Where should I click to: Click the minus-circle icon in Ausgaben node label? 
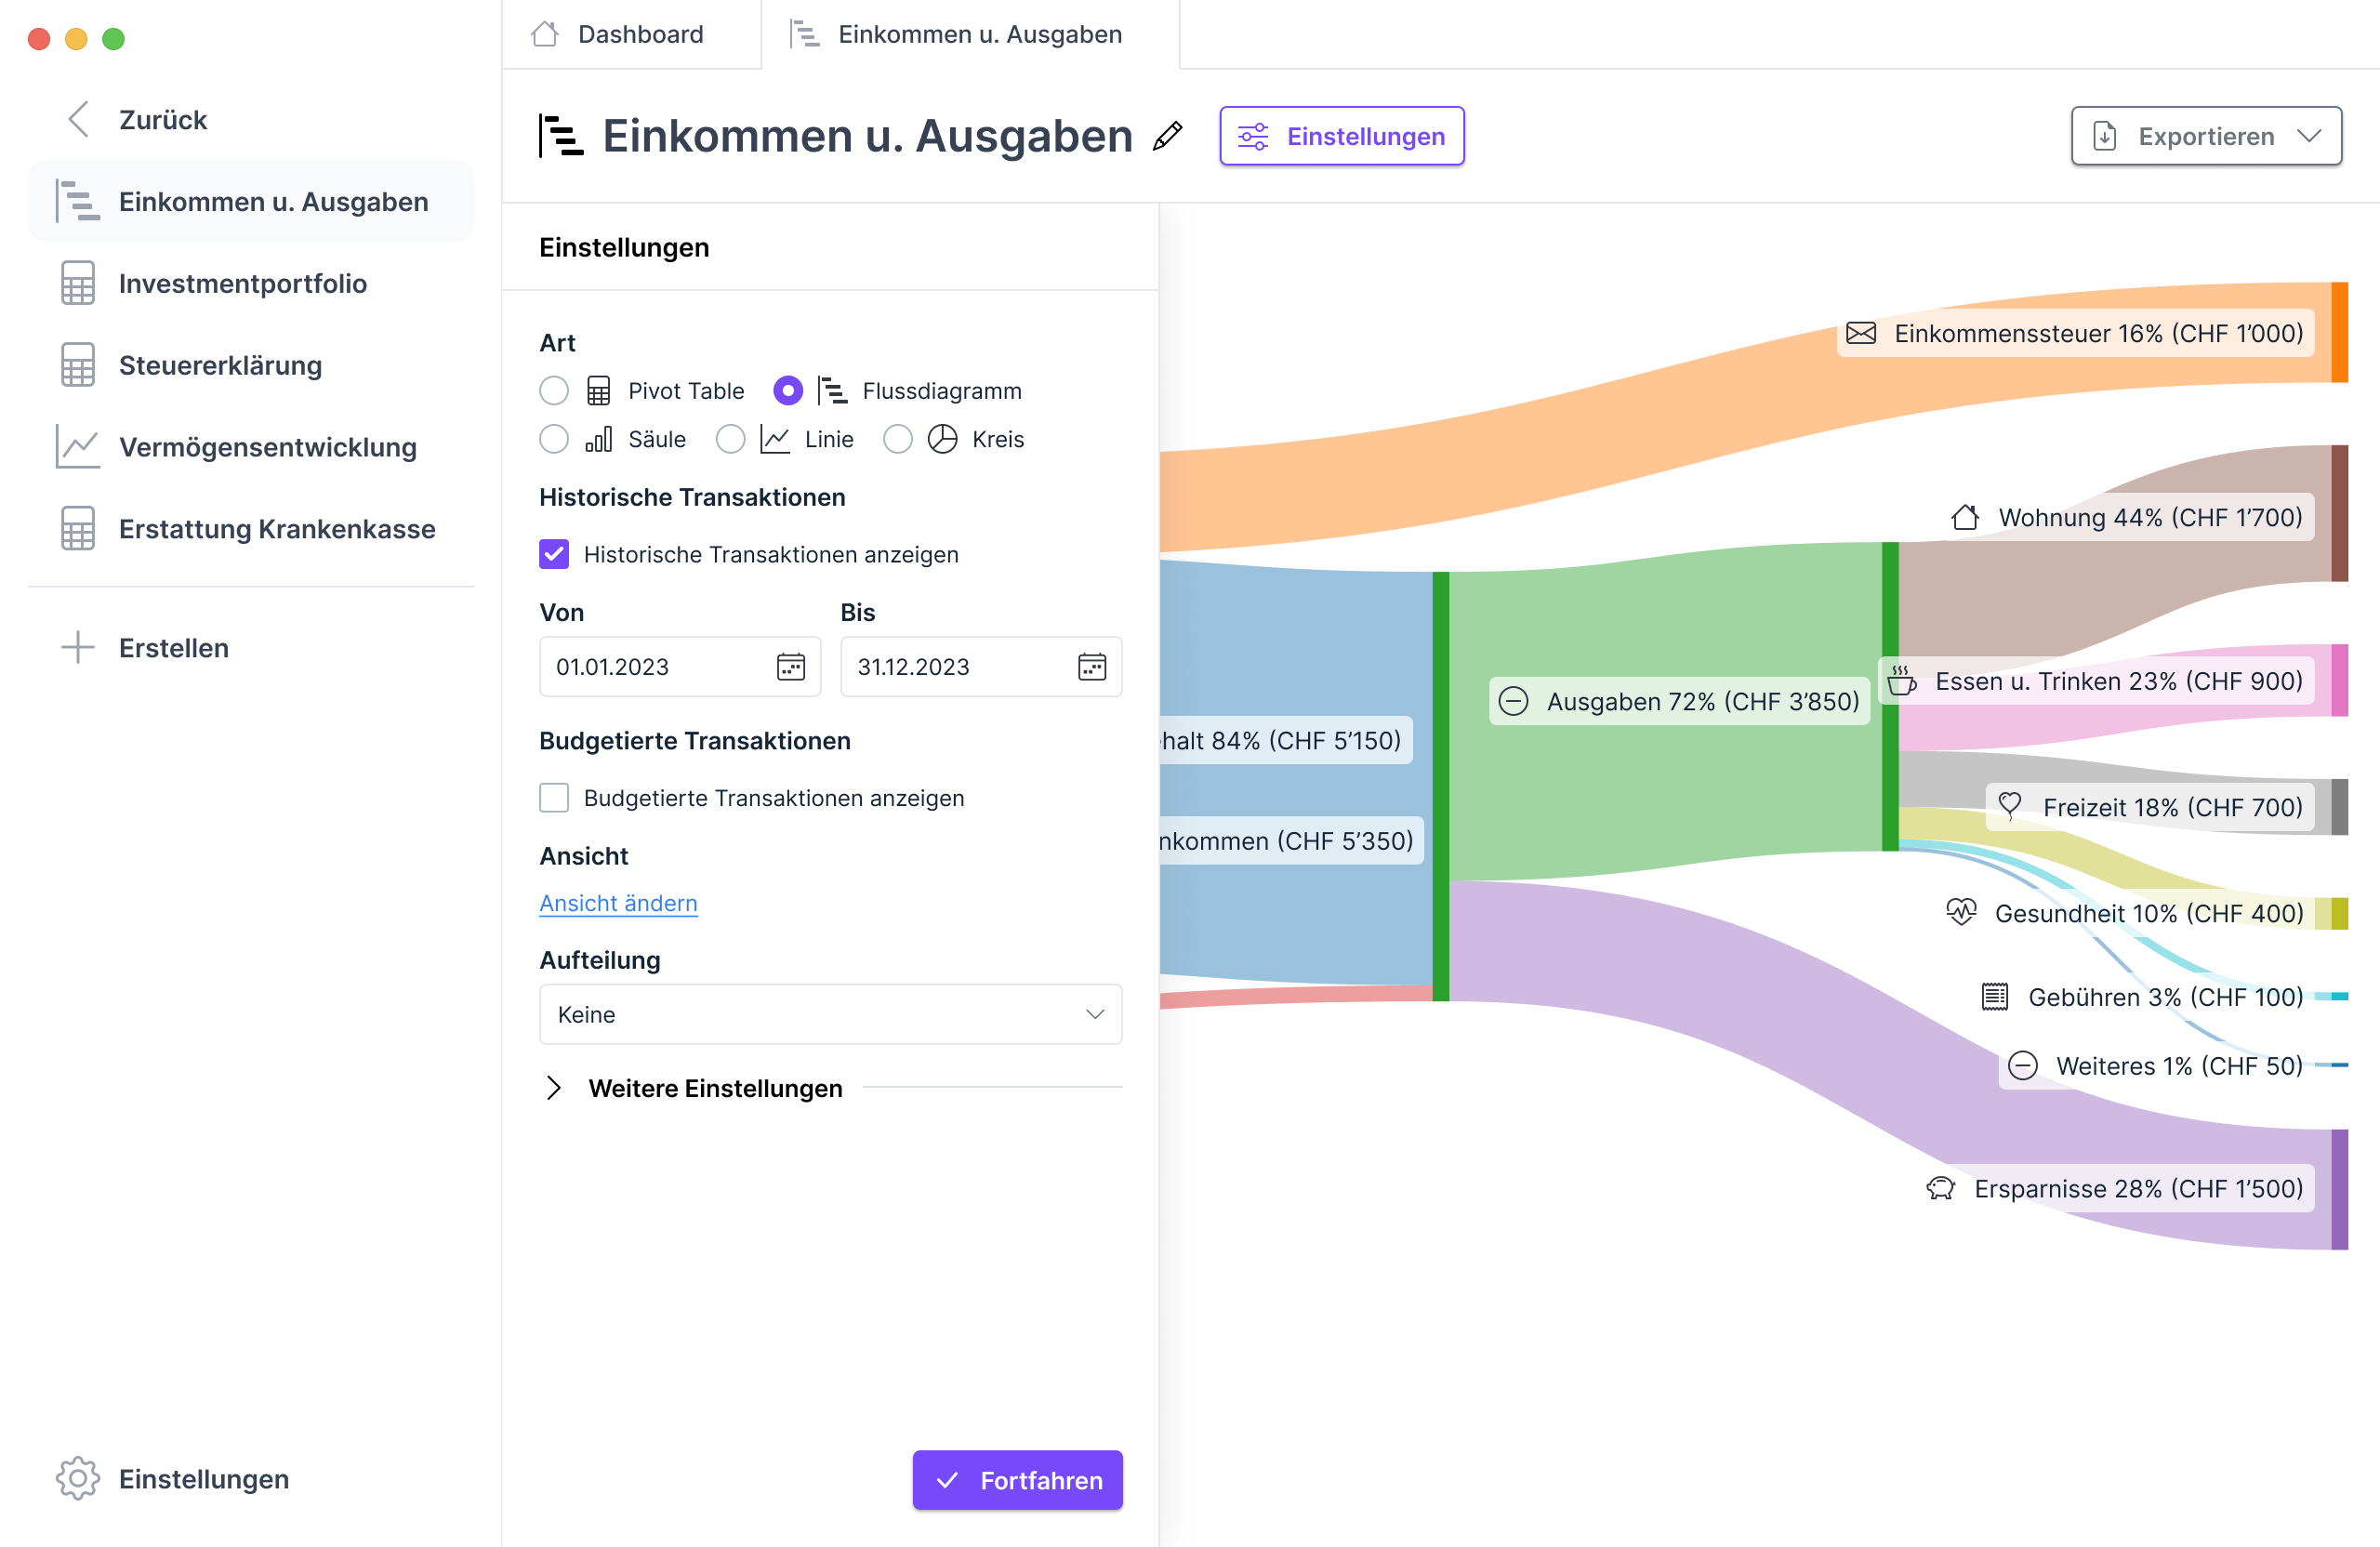click(x=1514, y=701)
